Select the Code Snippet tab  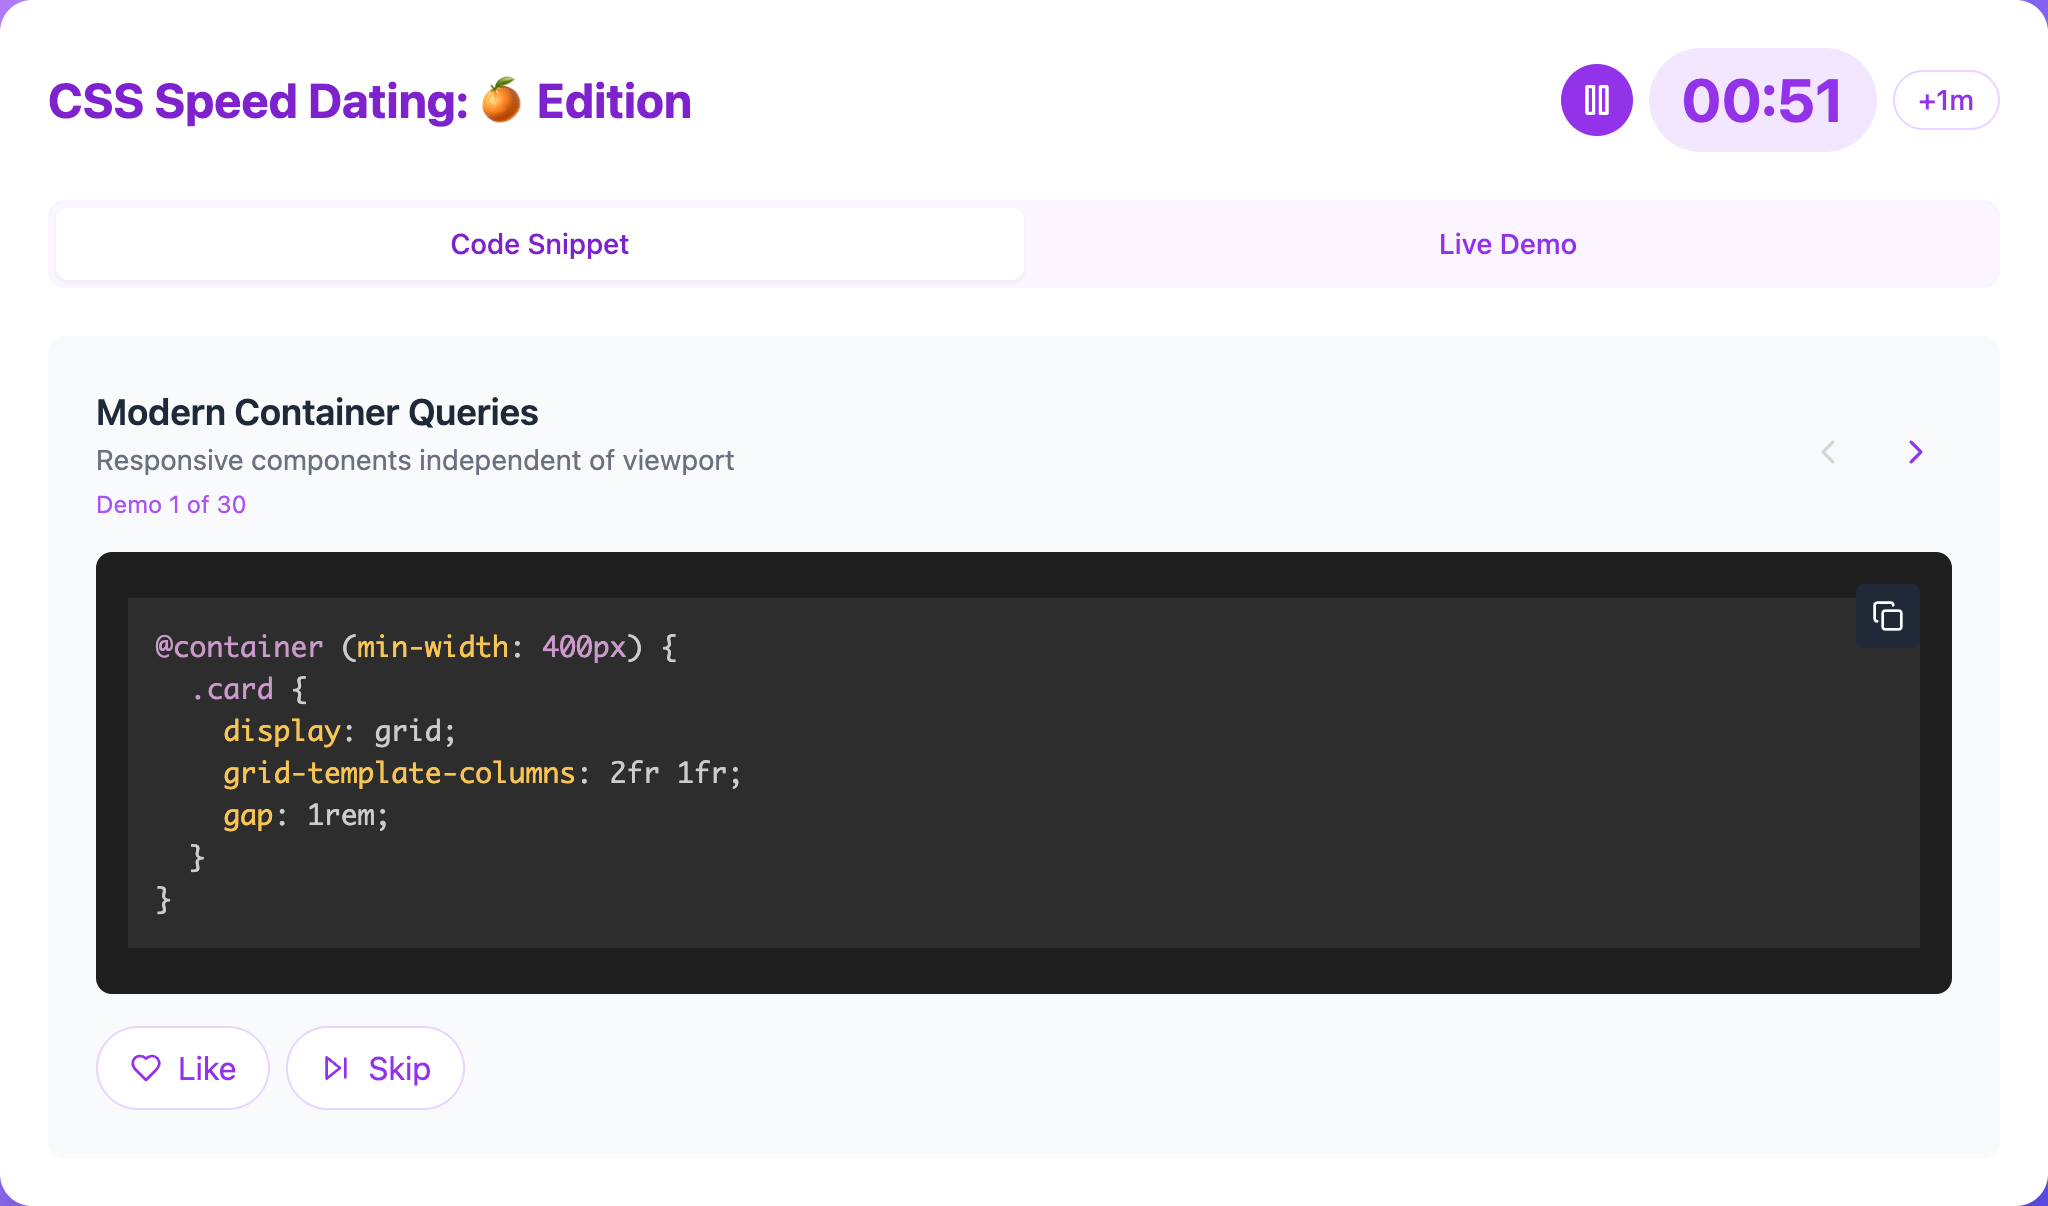tap(539, 244)
